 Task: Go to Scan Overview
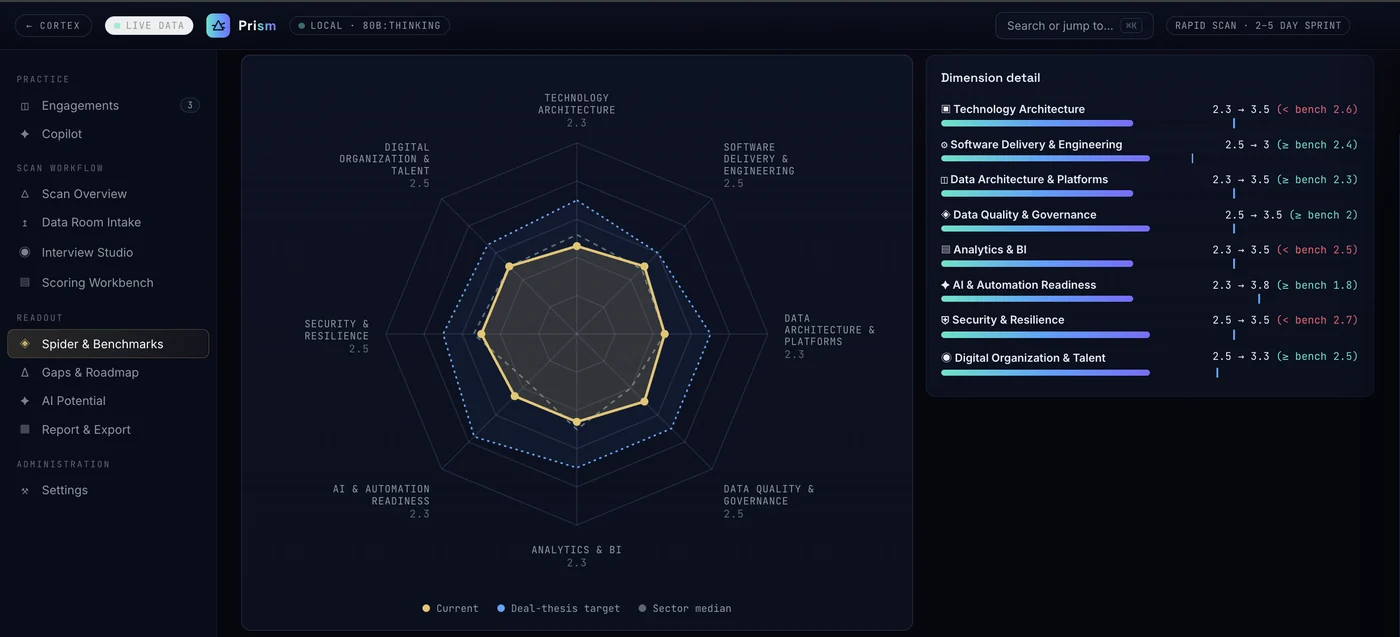point(108,194)
